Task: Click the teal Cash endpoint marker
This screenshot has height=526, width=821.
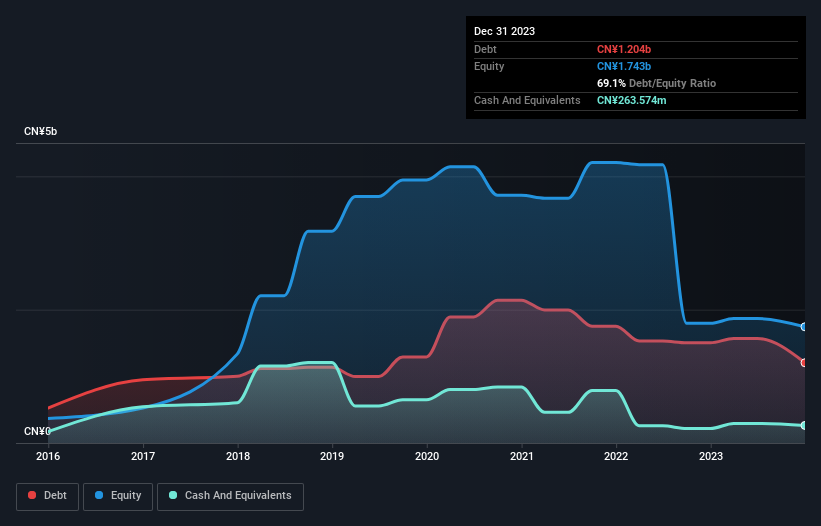Action: click(x=804, y=426)
